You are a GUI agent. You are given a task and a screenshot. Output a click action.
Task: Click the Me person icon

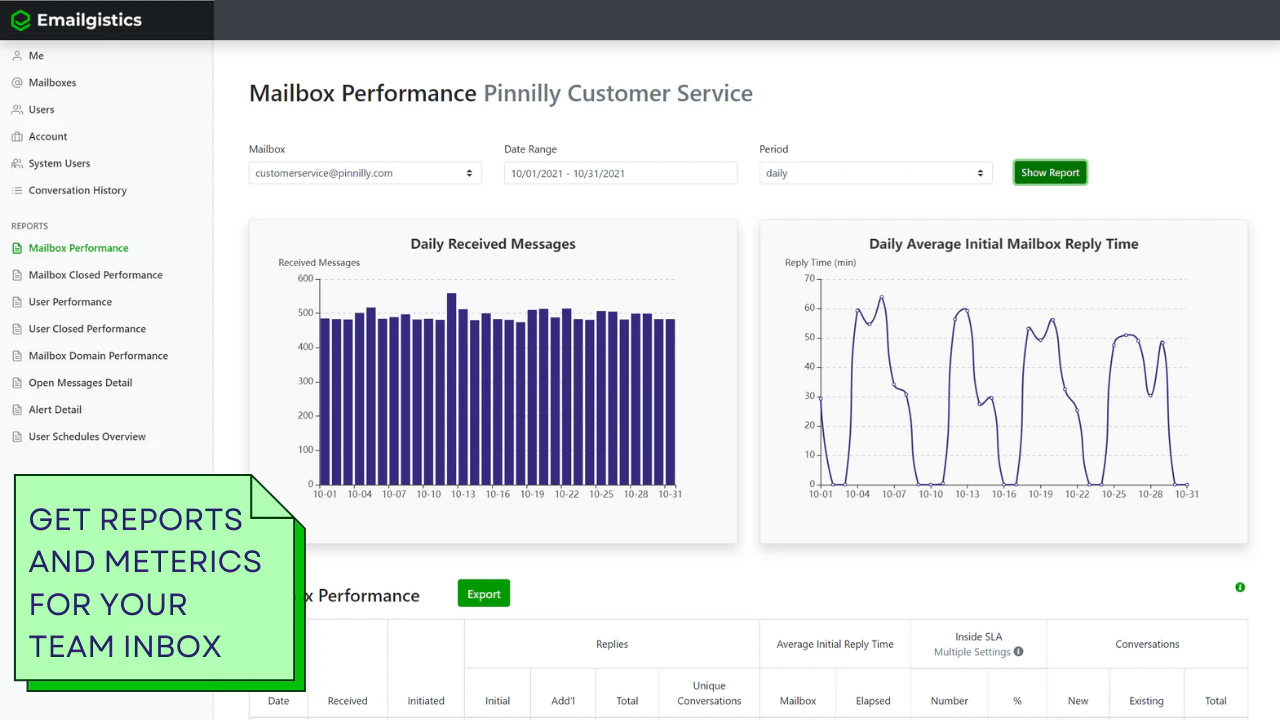[x=17, y=56]
